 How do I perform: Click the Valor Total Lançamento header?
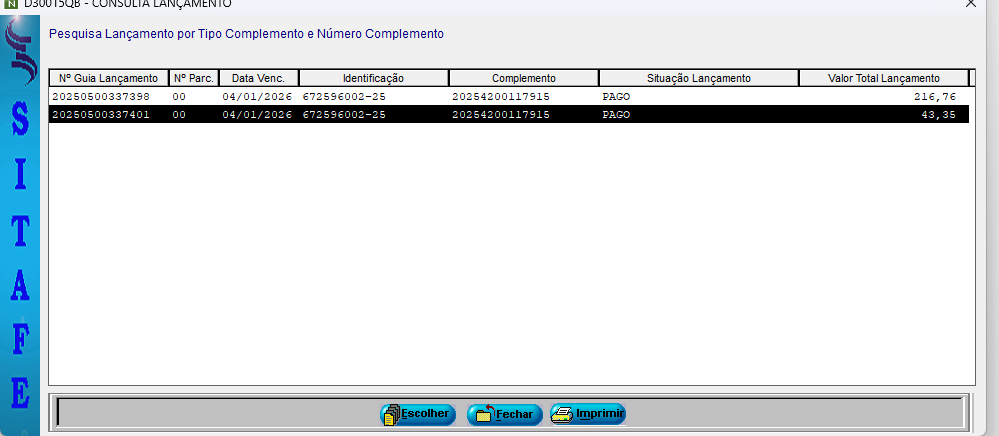pyautogui.click(x=883, y=78)
